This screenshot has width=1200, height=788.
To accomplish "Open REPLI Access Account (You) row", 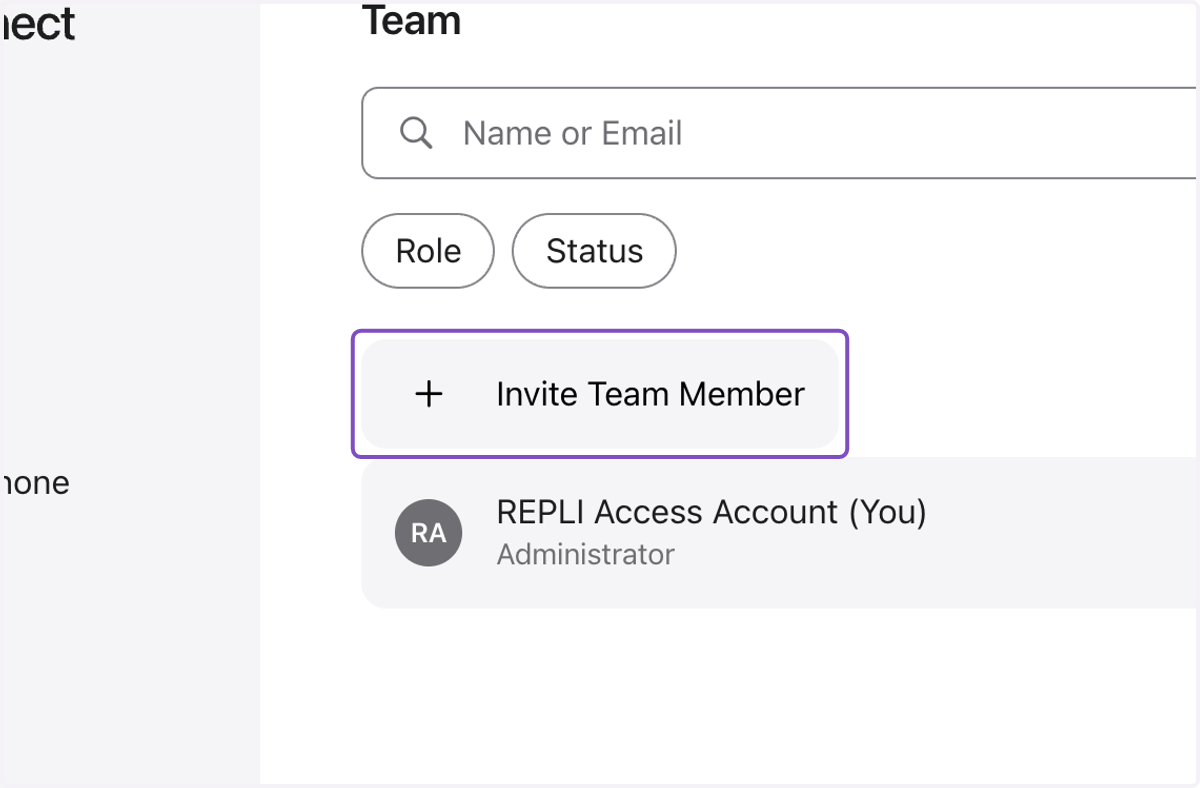I will (780, 533).
